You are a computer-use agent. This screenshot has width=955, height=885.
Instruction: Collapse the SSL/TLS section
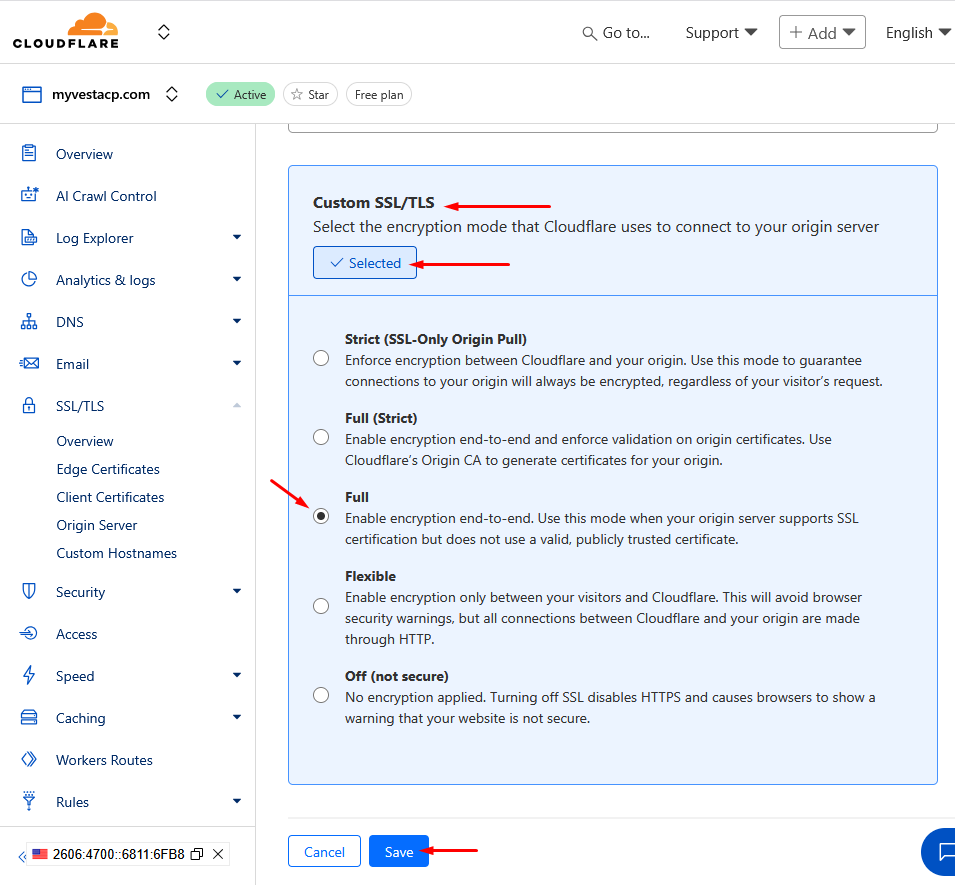coord(237,406)
